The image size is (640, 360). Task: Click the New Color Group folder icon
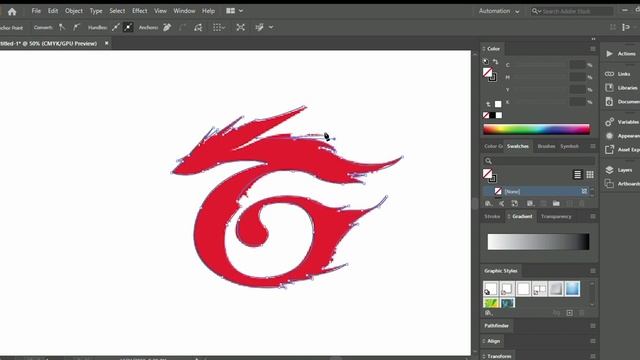[556, 203]
